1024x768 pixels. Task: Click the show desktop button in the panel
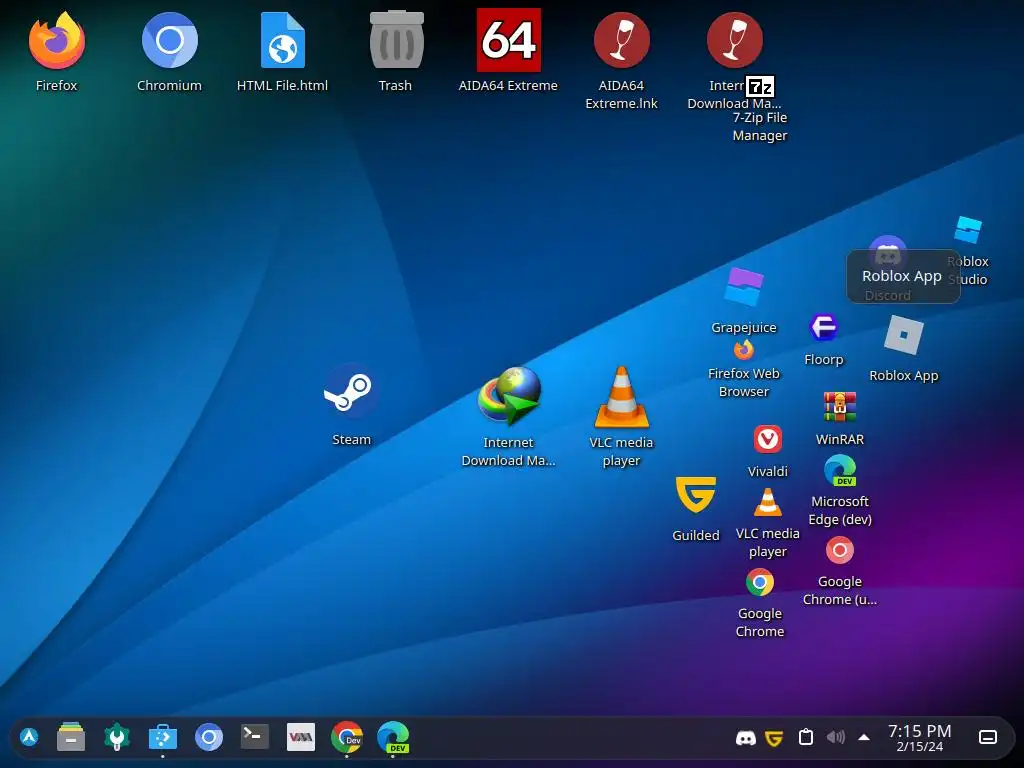pos(988,737)
